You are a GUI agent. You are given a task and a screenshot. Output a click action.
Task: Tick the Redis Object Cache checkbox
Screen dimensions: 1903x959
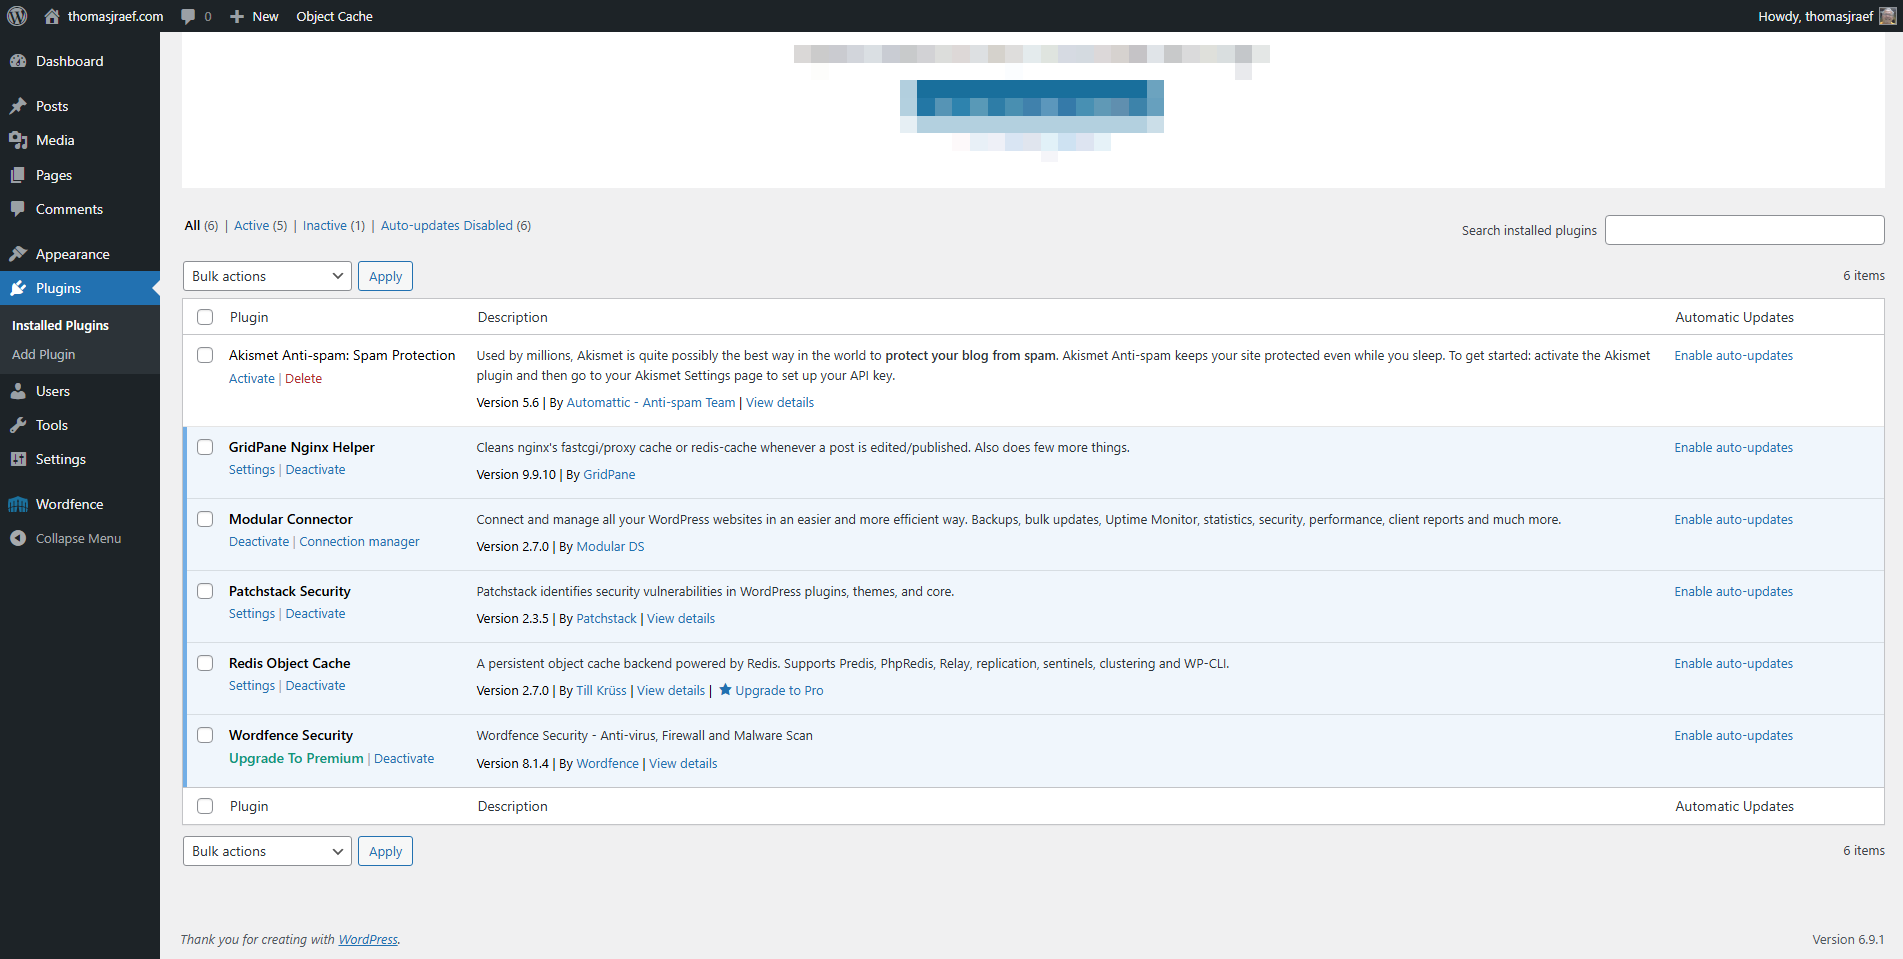[x=205, y=663]
